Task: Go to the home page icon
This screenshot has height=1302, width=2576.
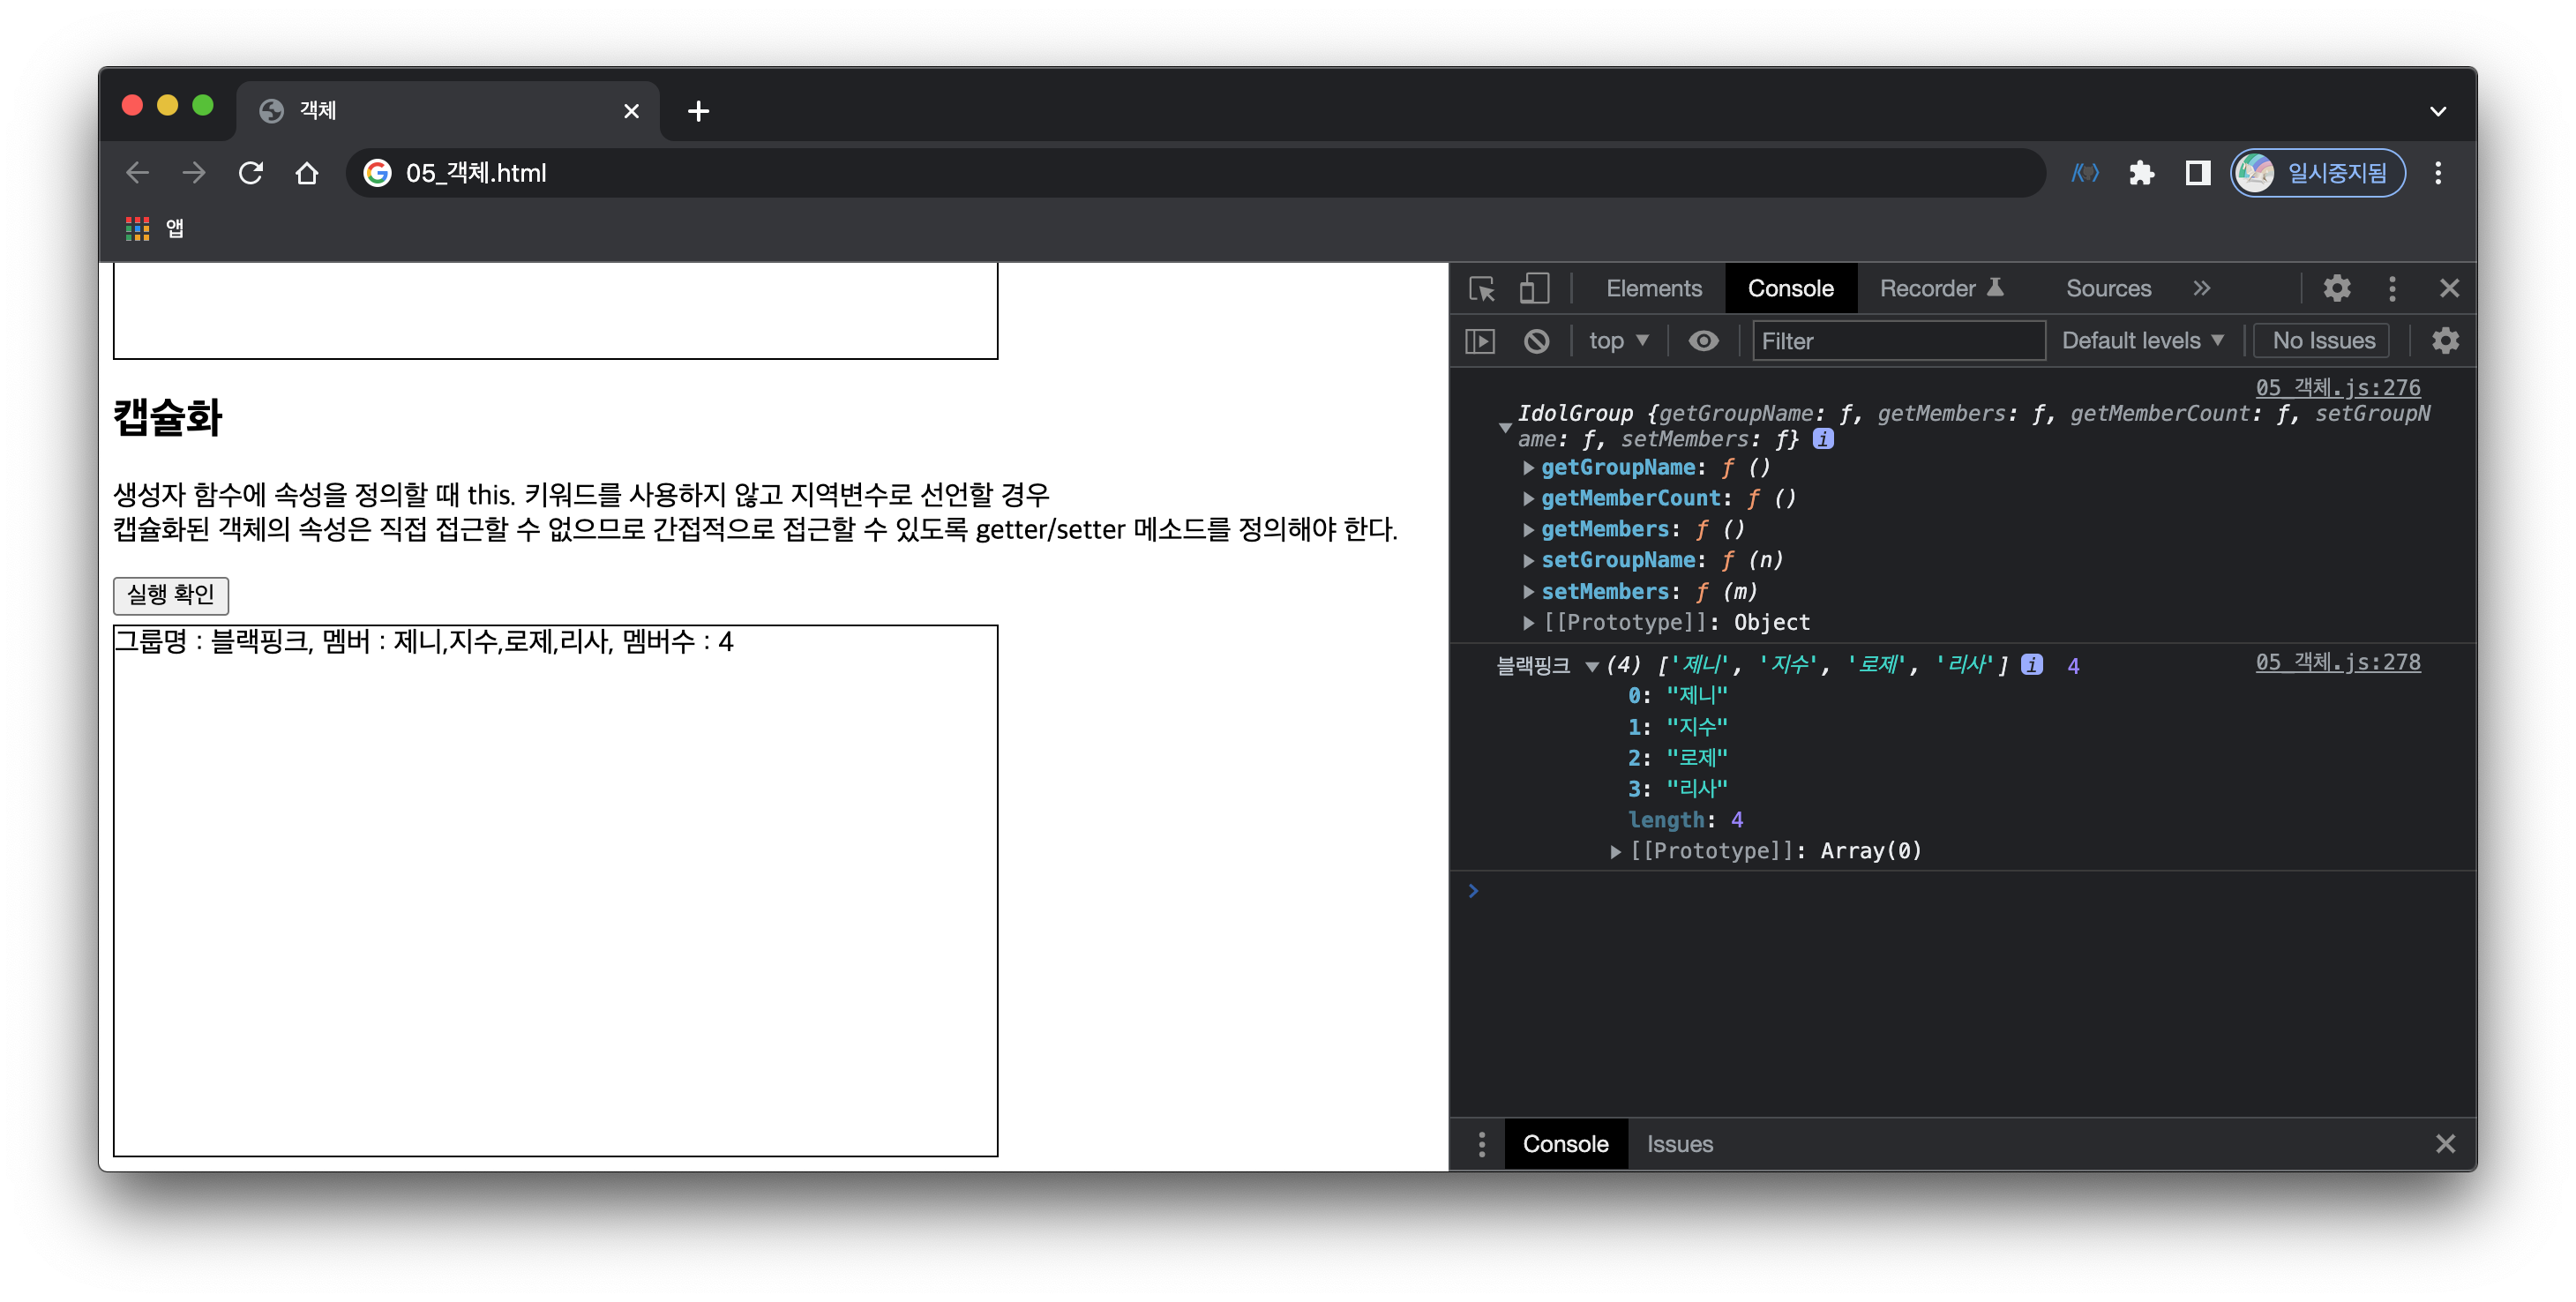Action: tap(307, 173)
